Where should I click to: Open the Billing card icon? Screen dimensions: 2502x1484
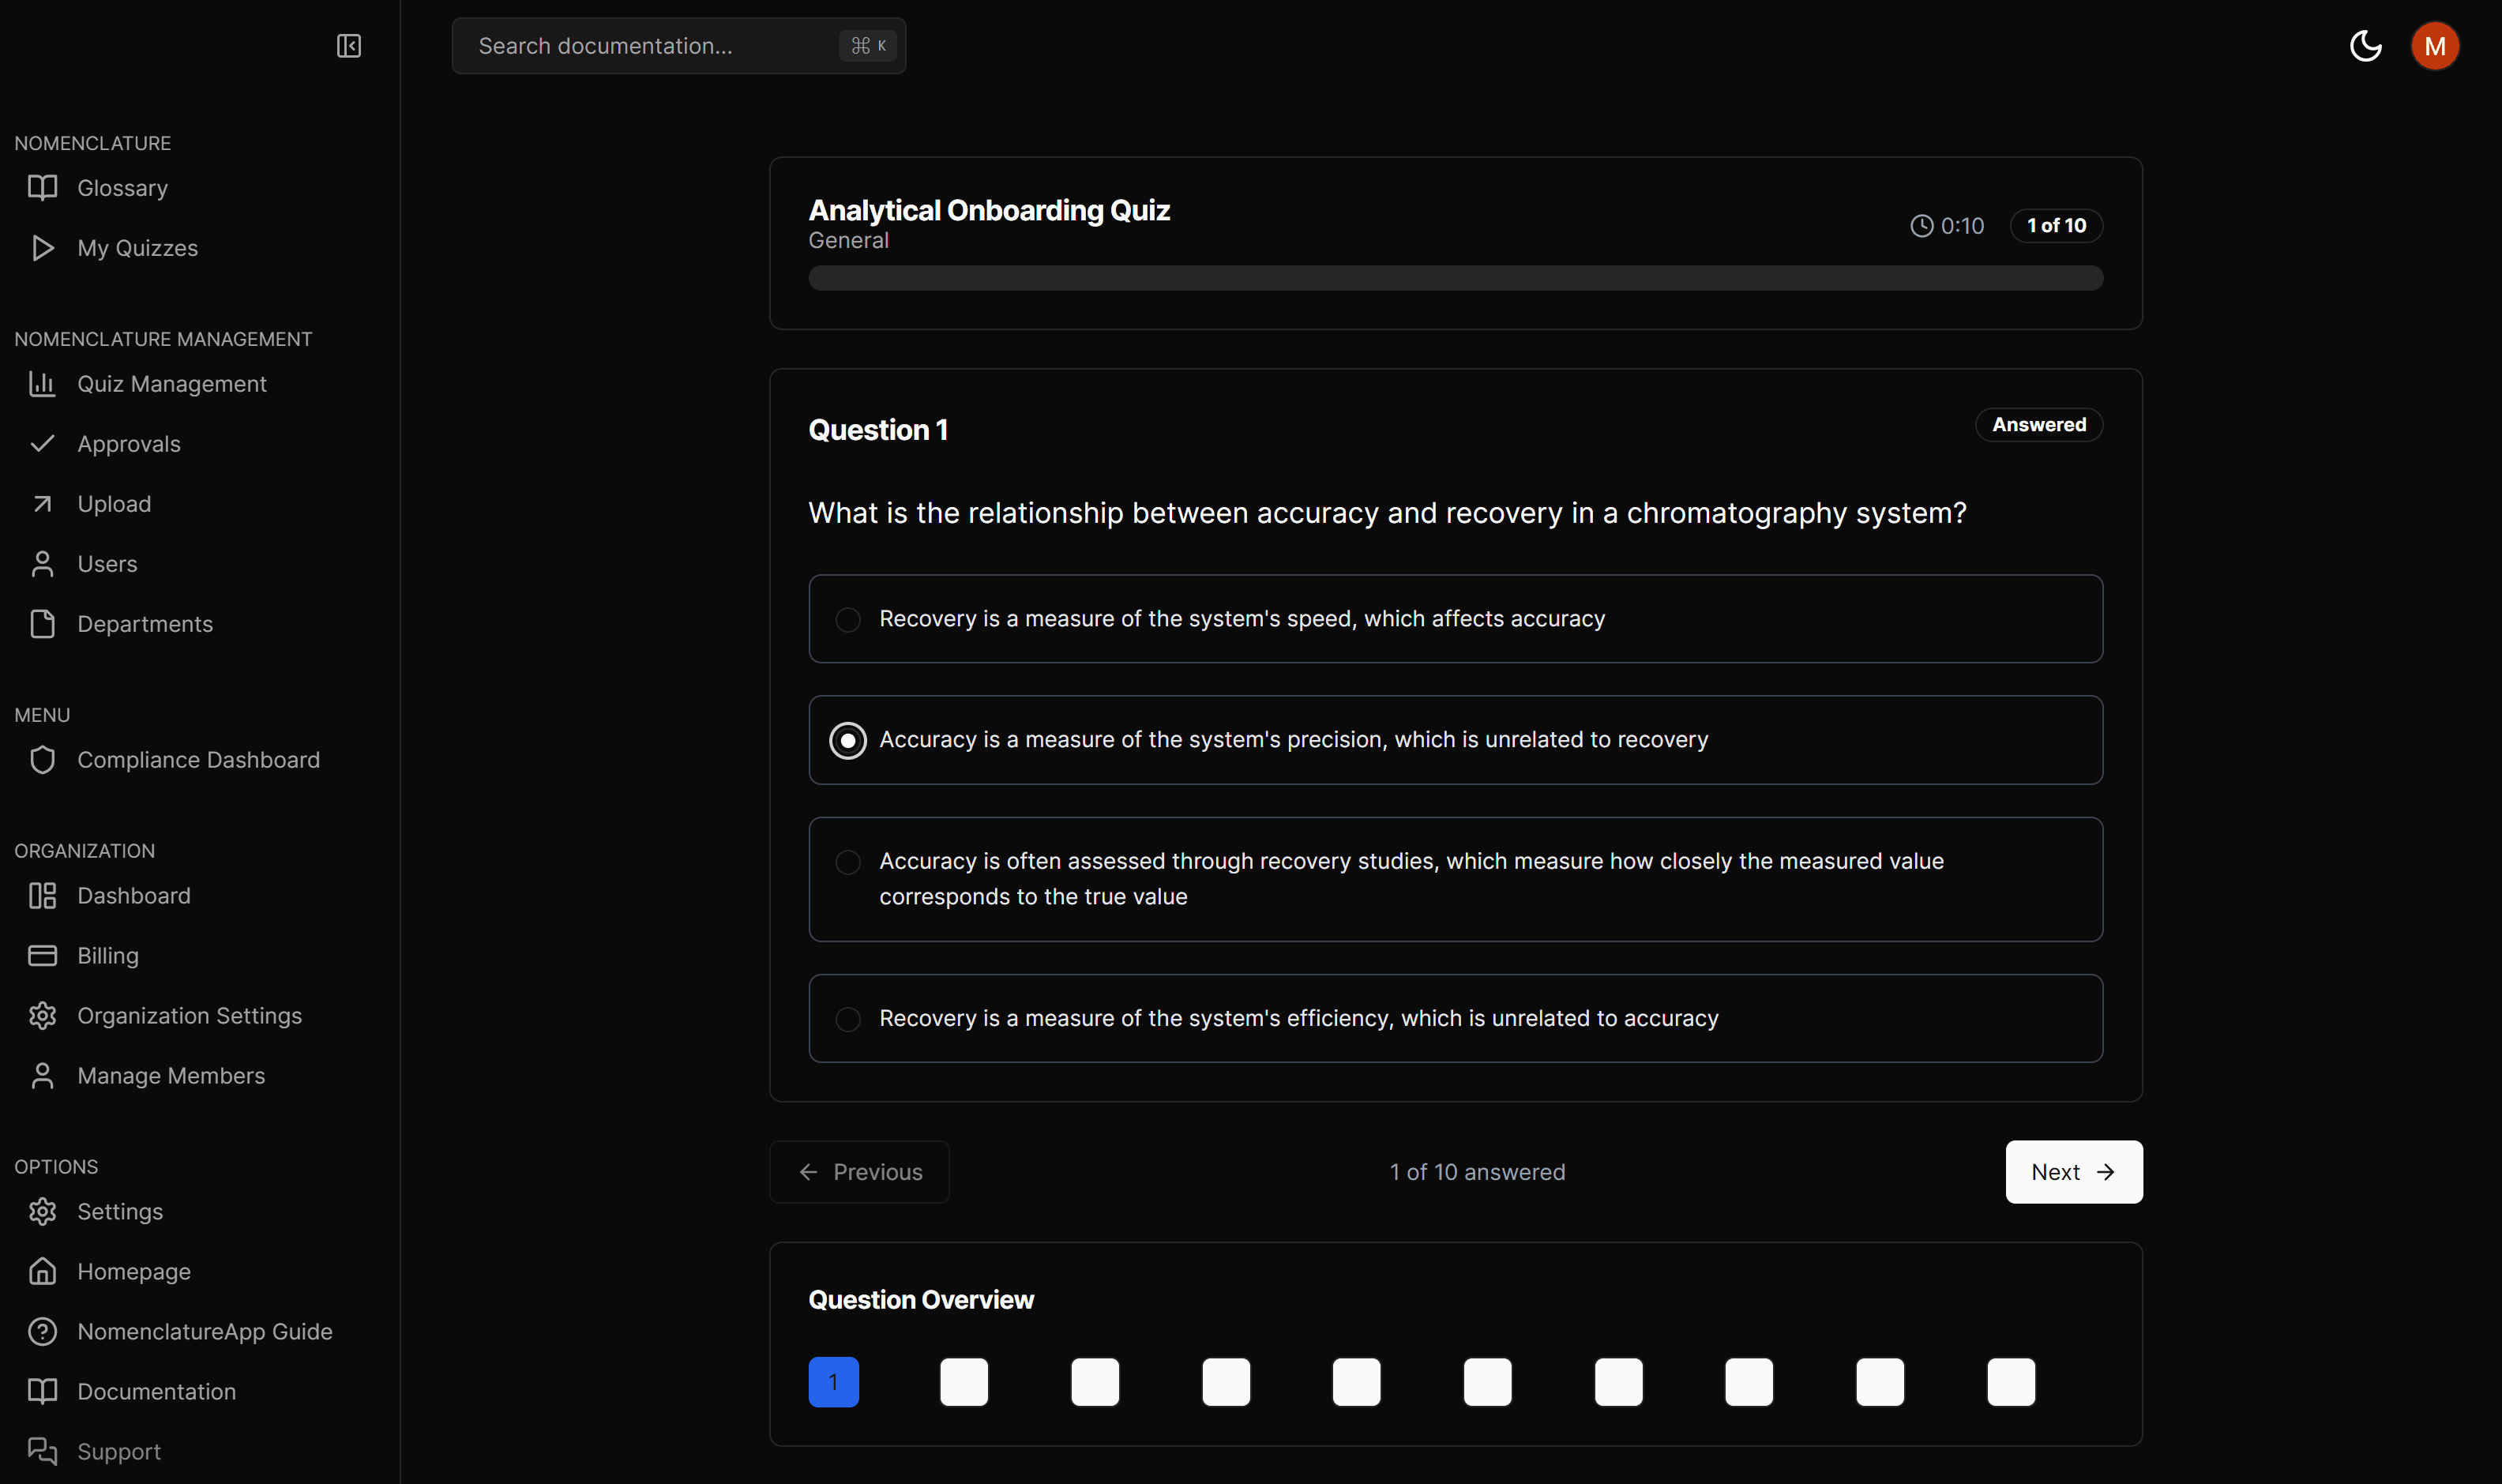pyautogui.click(x=42, y=956)
